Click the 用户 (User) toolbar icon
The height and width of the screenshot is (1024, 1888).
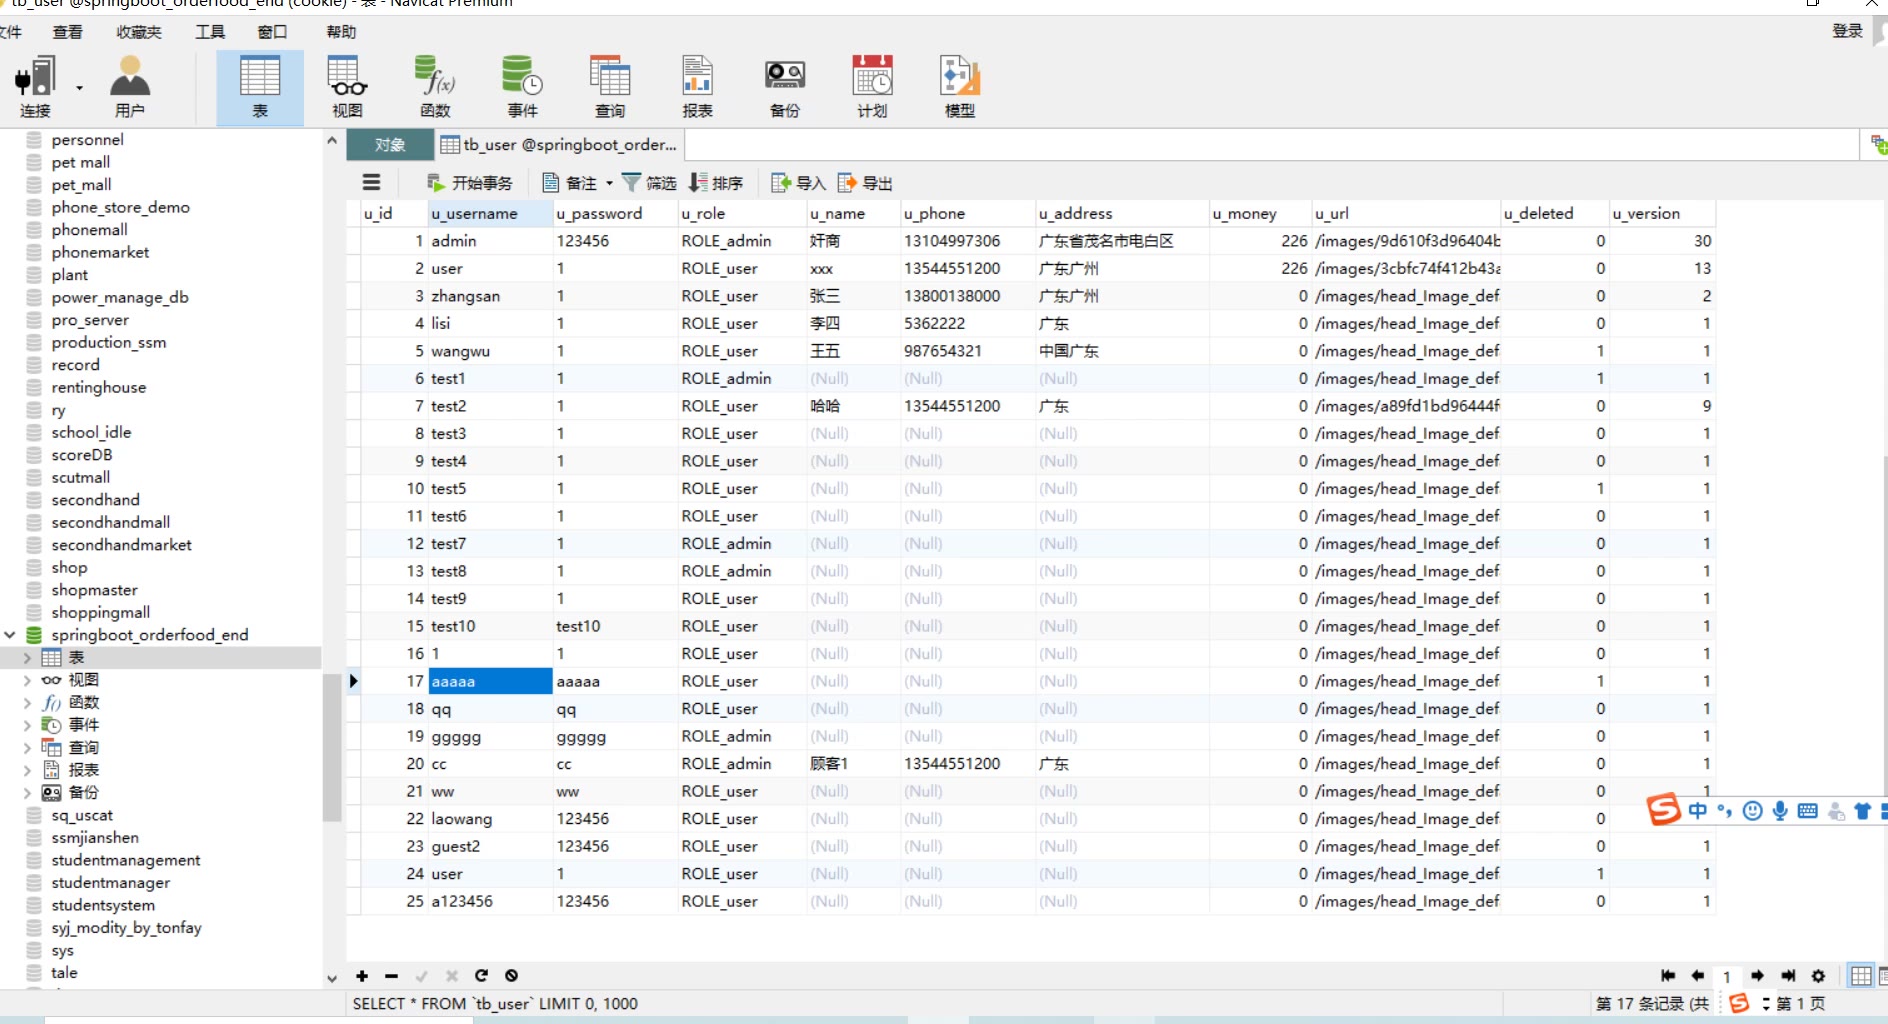coord(130,87)
